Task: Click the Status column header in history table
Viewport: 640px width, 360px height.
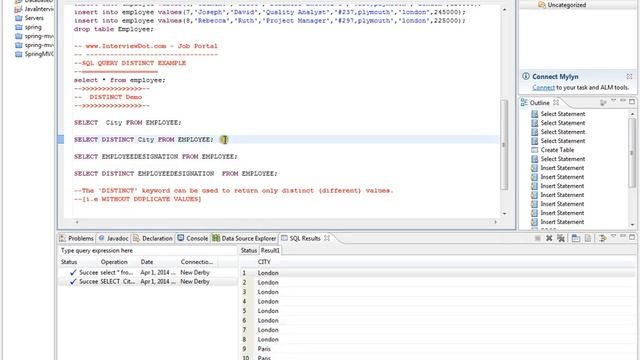Action: 69,262
